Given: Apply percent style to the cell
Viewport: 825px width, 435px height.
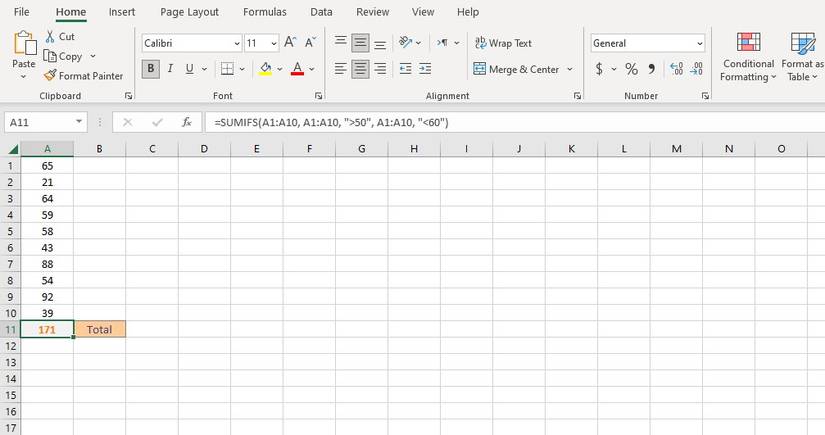Looking at the screenshot, I should [x=631, y=68].
